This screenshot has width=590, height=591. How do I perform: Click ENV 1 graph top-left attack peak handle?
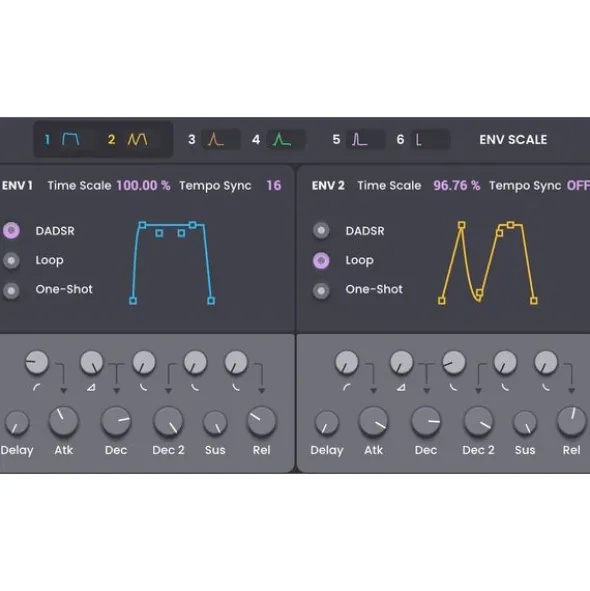click(x=142, y=225)
